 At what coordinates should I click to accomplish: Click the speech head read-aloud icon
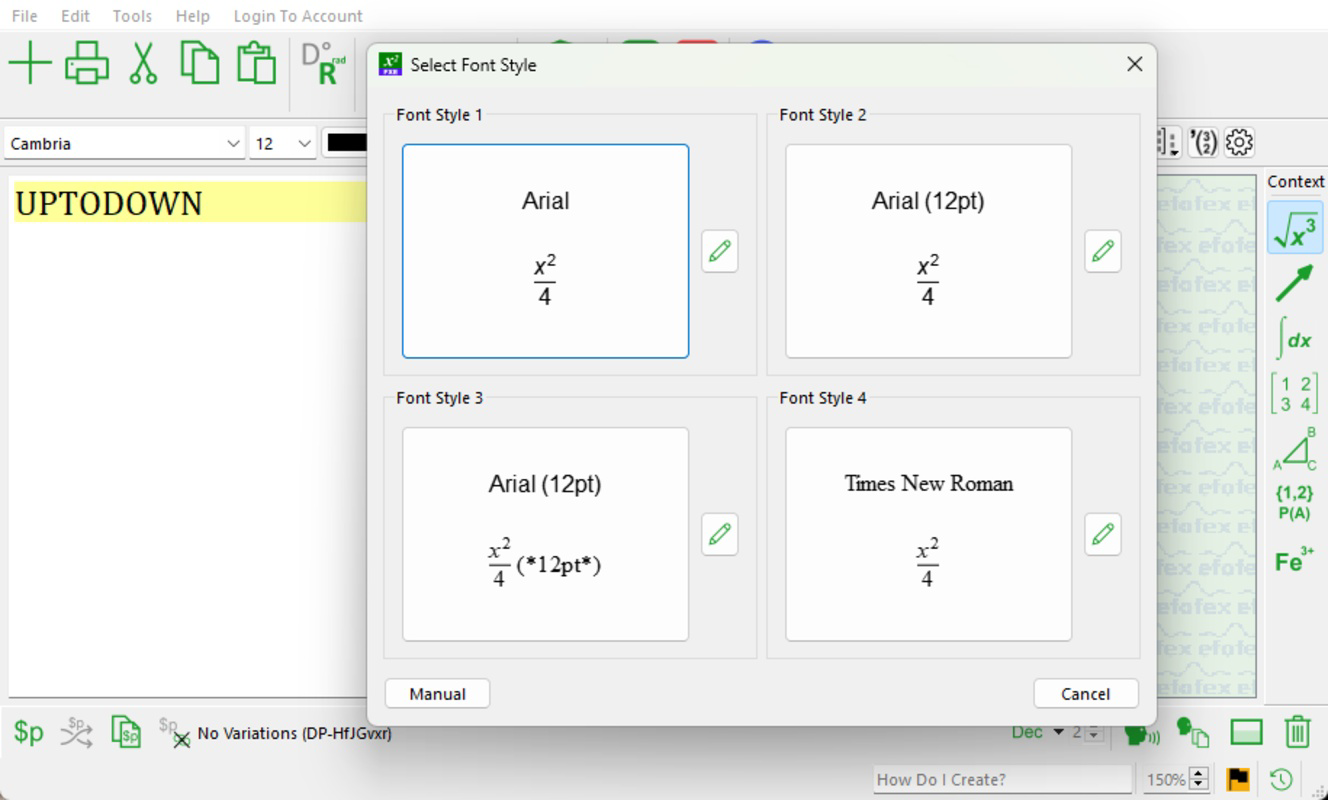click(1141, 734)
